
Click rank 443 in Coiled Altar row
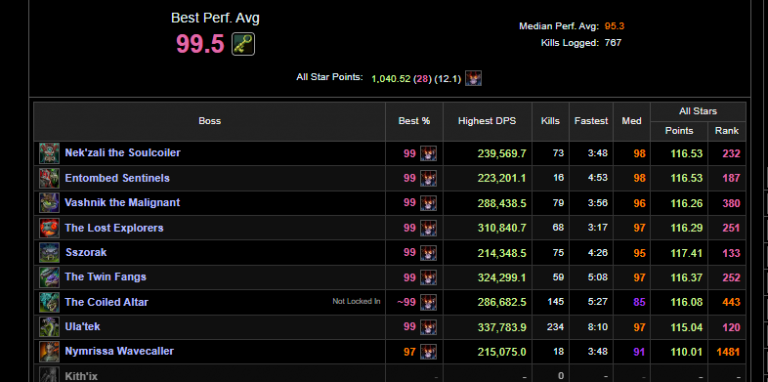(731, 303)
